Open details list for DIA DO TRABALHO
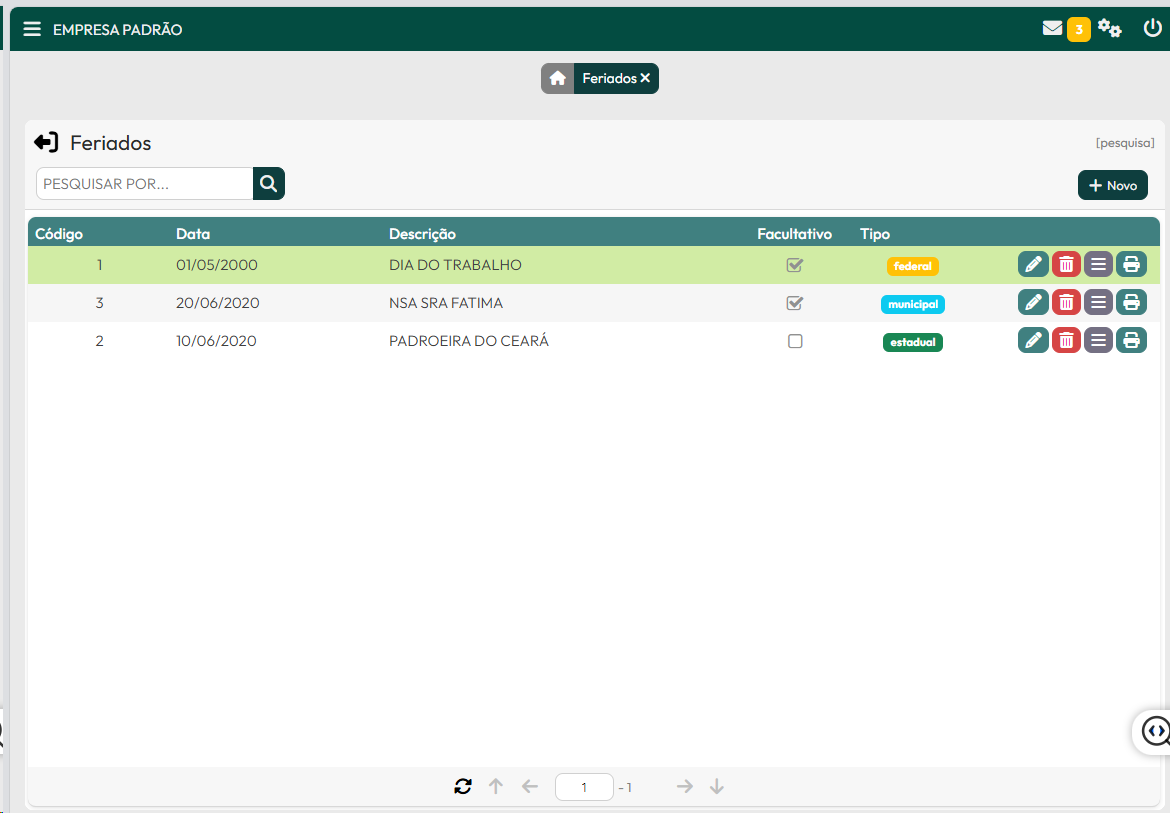Screen dimensions: 1170x813 tap(1098, 265)
